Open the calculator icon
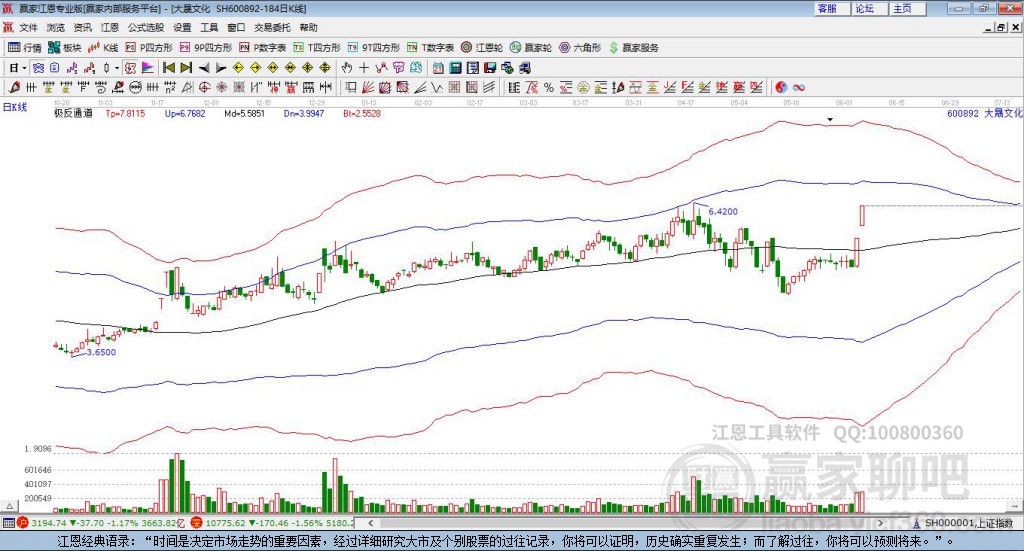The height and width of the screenshot is (551, 1024). (456, 68)
